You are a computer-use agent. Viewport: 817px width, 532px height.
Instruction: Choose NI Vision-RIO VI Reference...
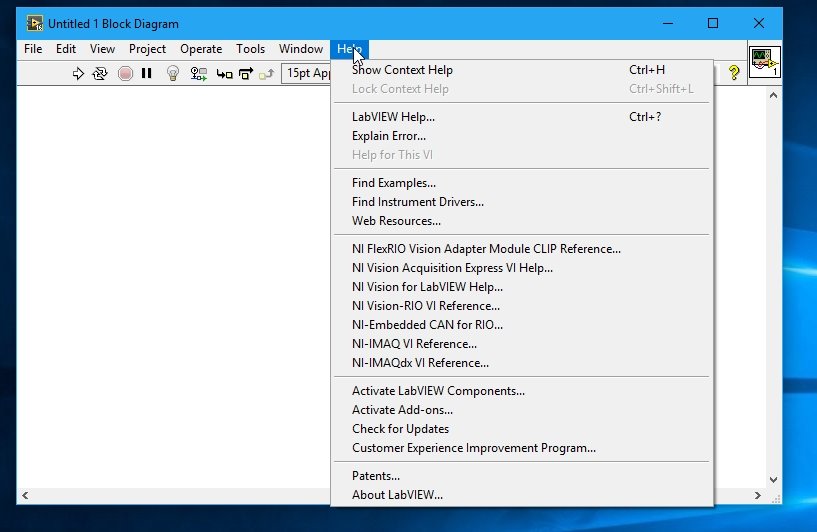(x=522, y=306)
